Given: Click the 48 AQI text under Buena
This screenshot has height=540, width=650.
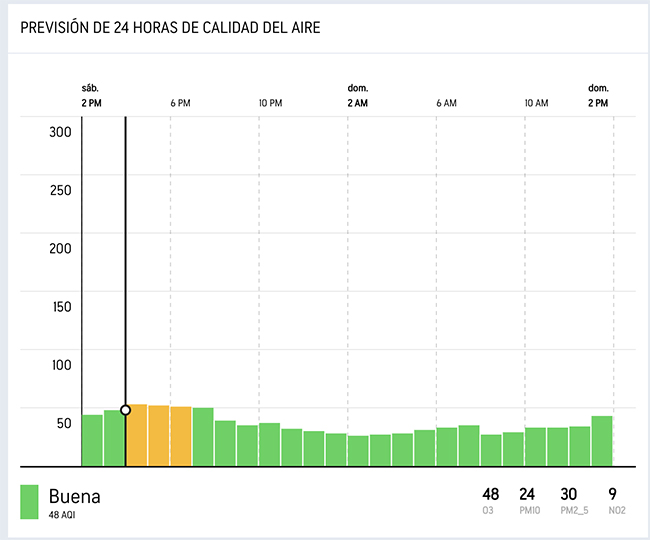Looking at the screenshot, I should click(62, 515).
